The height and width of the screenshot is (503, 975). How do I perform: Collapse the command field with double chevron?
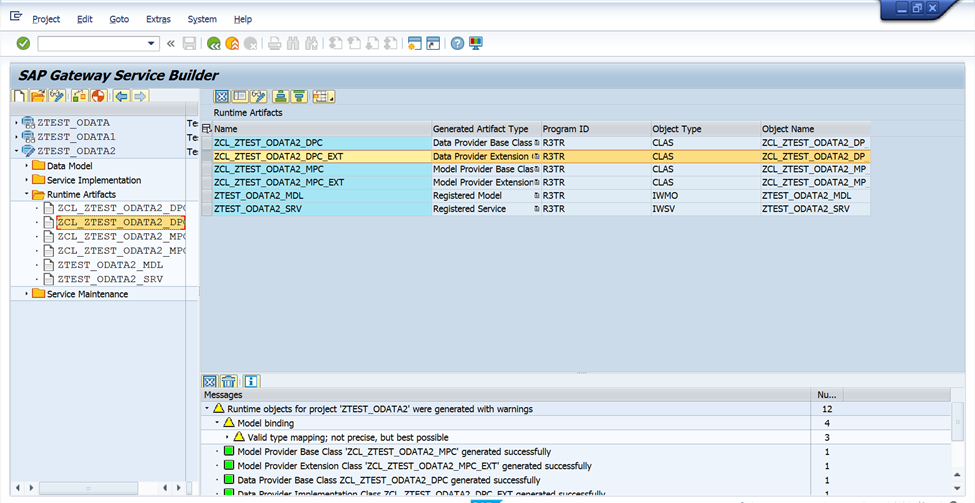(x=170, y=44)
